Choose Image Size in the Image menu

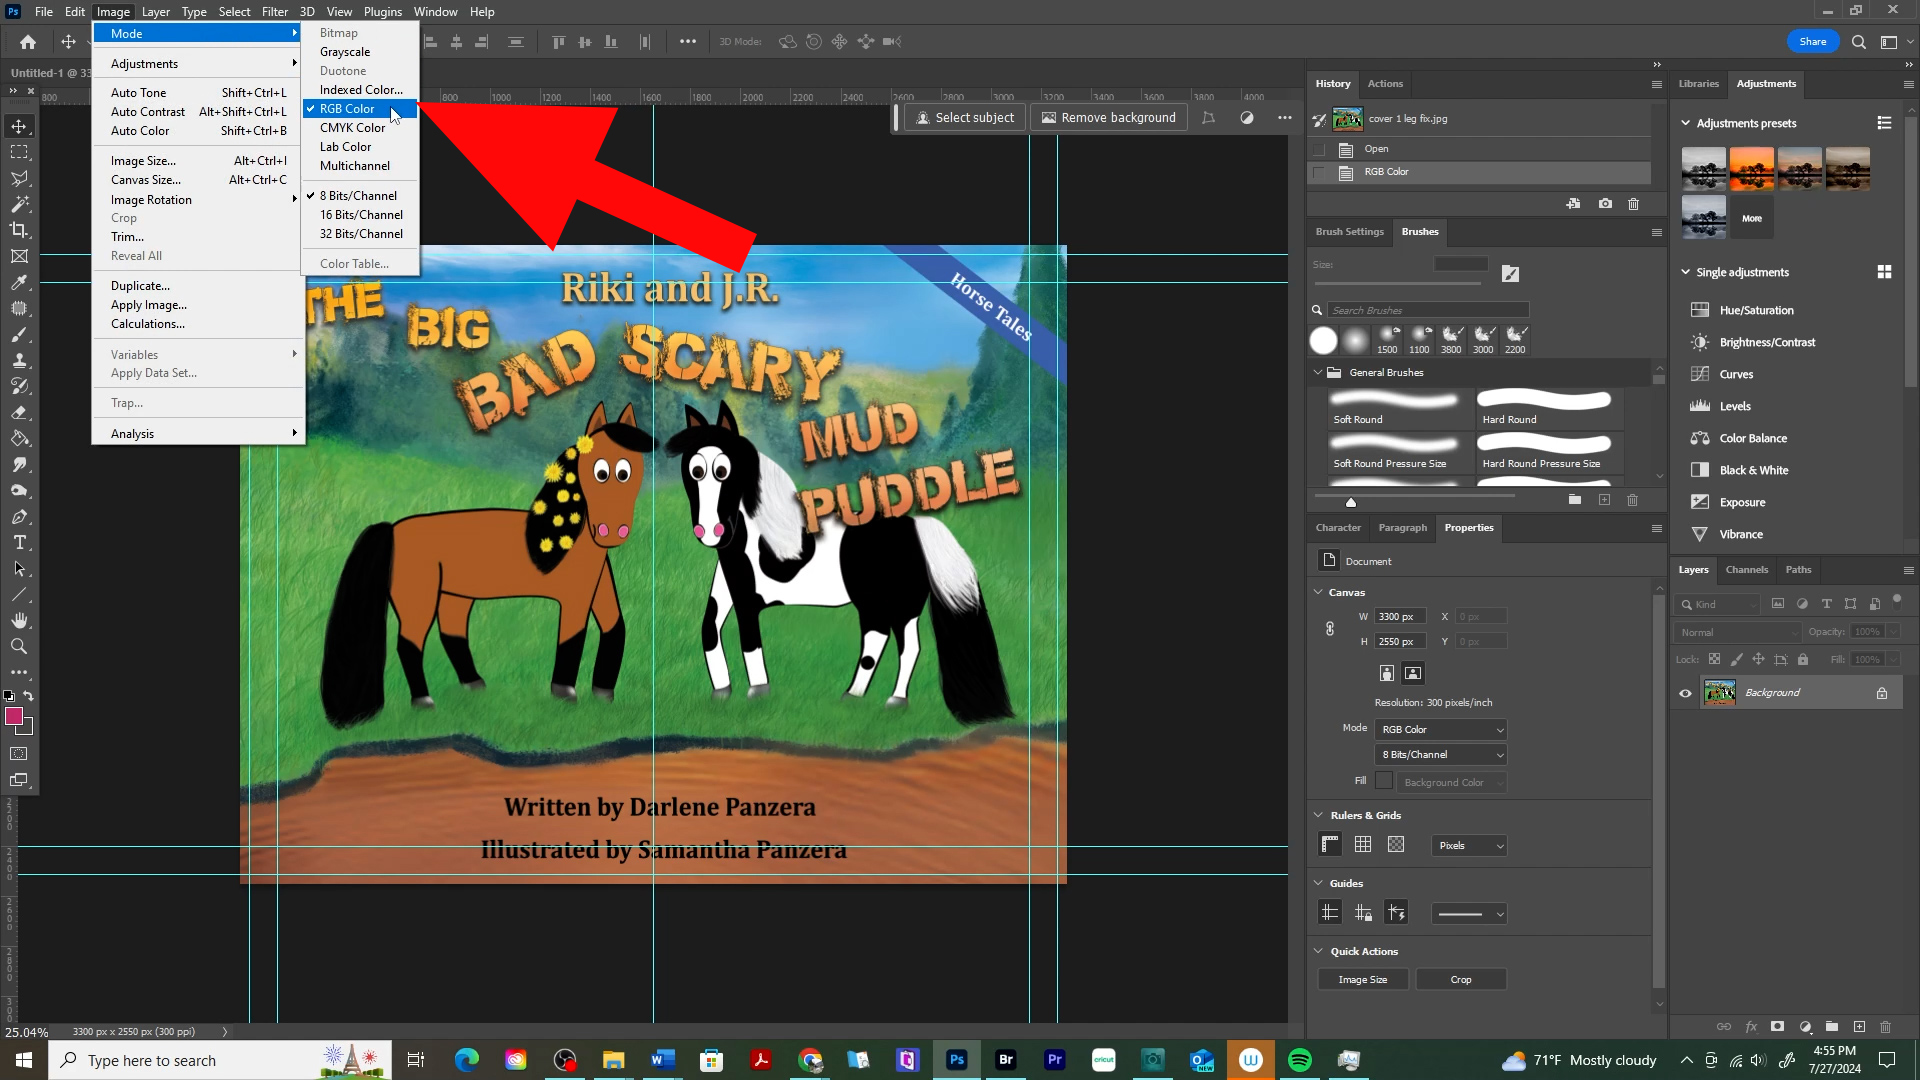[x=198, y=161]
